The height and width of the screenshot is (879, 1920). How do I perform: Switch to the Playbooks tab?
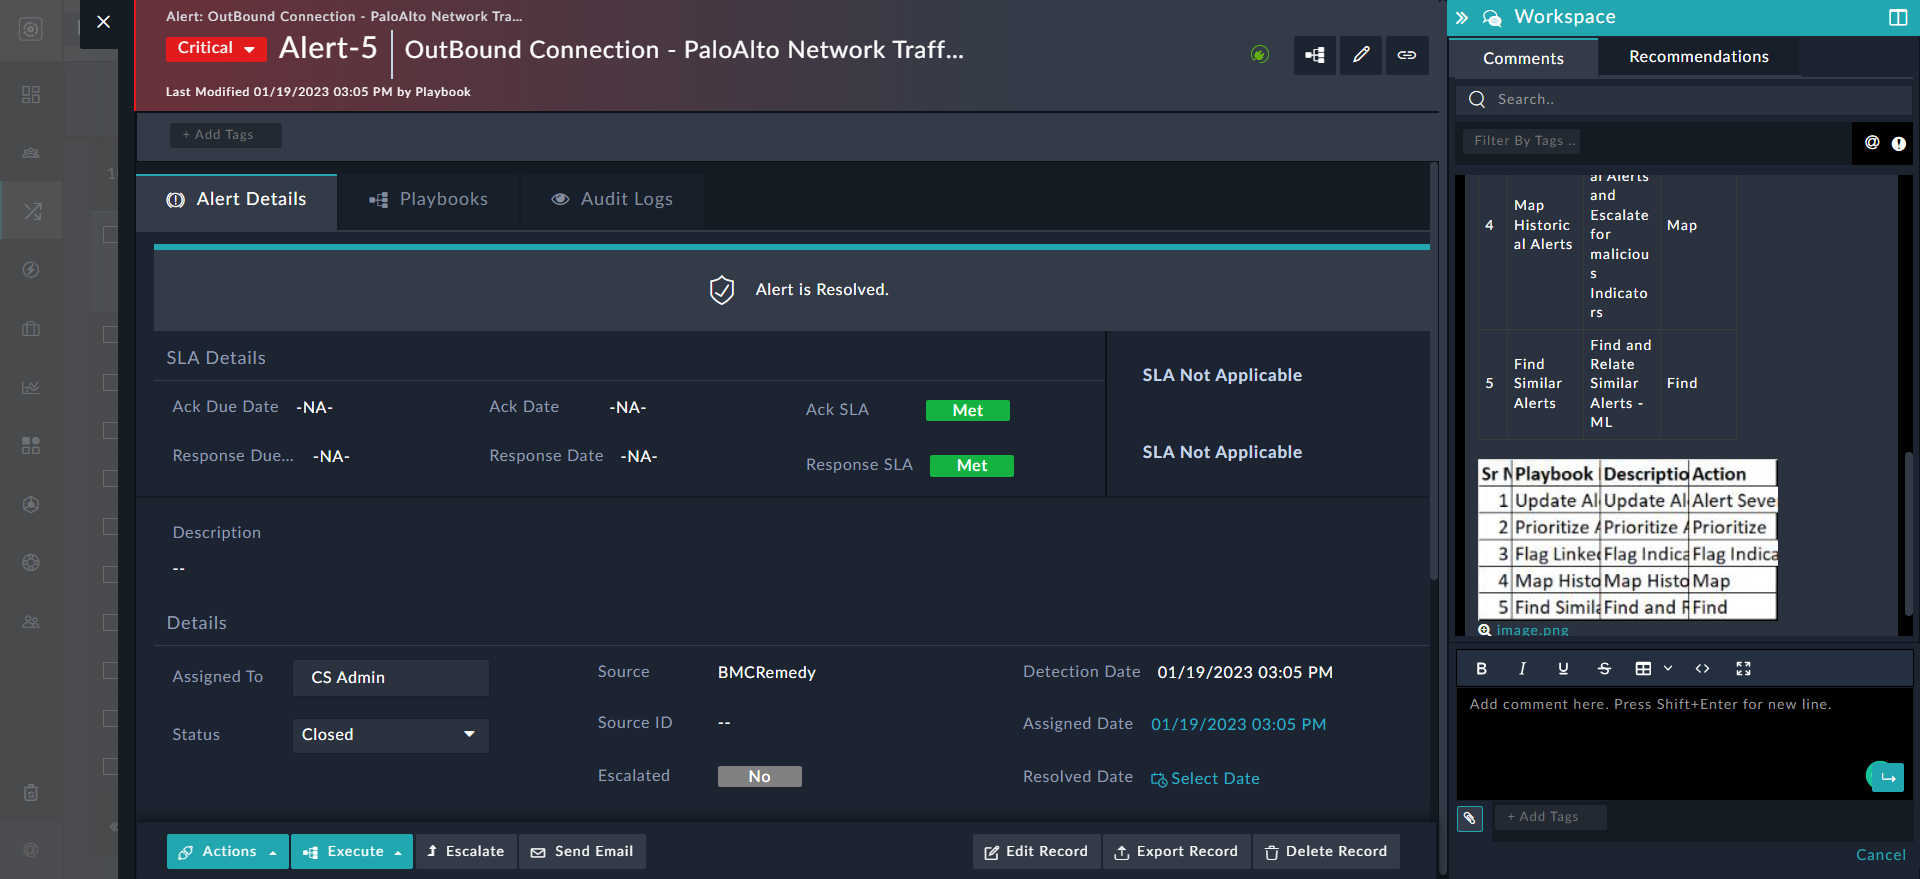pyautogui.click(x=428, y=200)
